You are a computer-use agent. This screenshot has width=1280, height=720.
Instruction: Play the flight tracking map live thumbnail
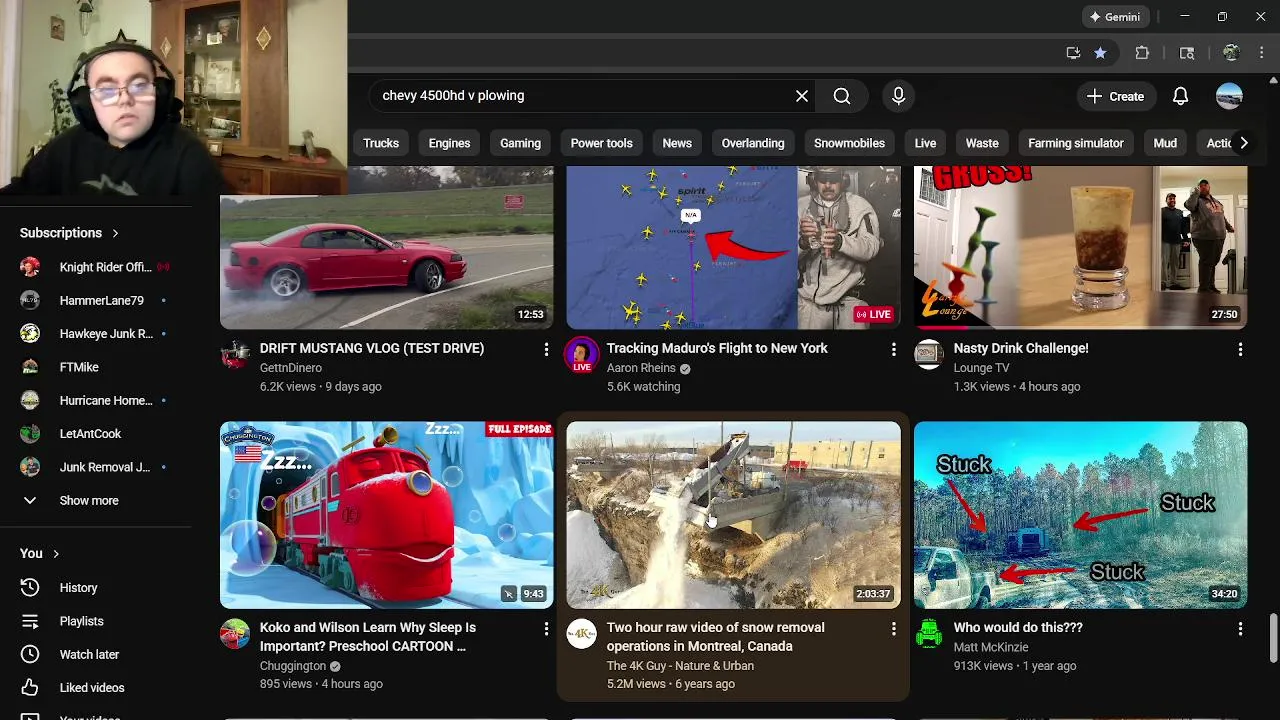733,247
